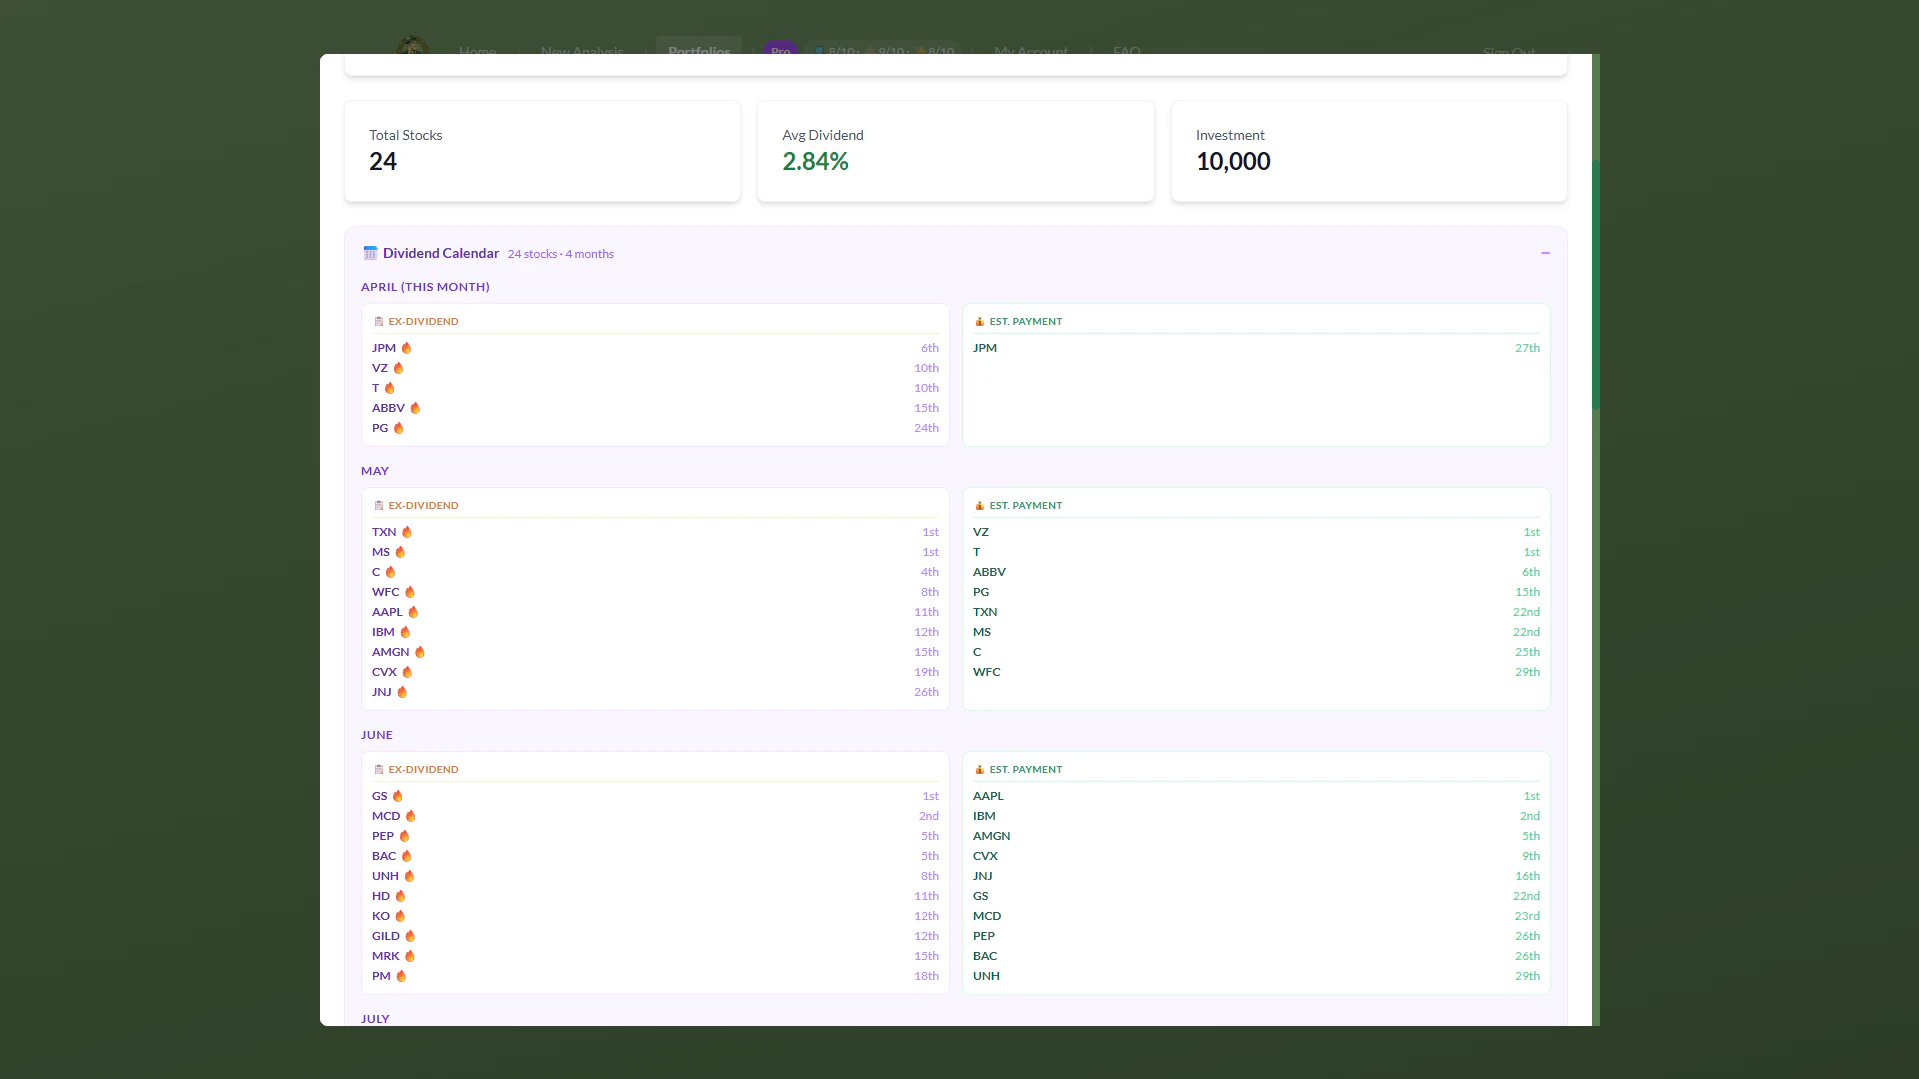The width and height of the screenshot is (1919, 1079).
Task: Click flame icon next to JNJ ex-dividend
Action: [402, 692]
